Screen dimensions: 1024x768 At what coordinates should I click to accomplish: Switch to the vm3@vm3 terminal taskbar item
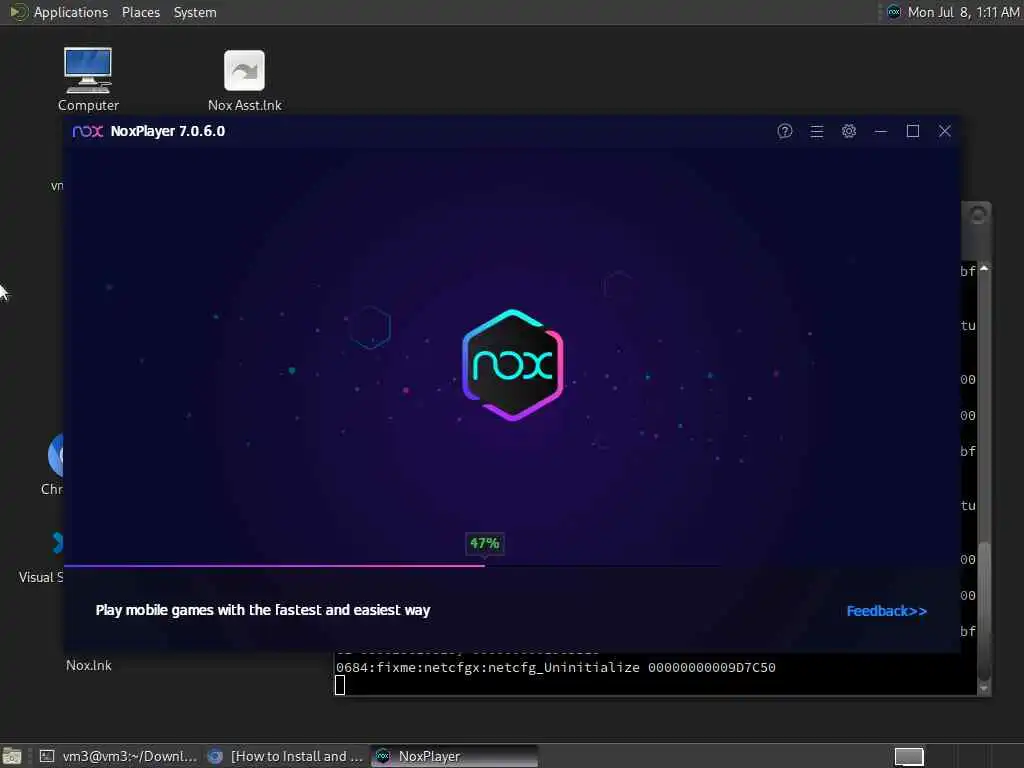(118, 756)
